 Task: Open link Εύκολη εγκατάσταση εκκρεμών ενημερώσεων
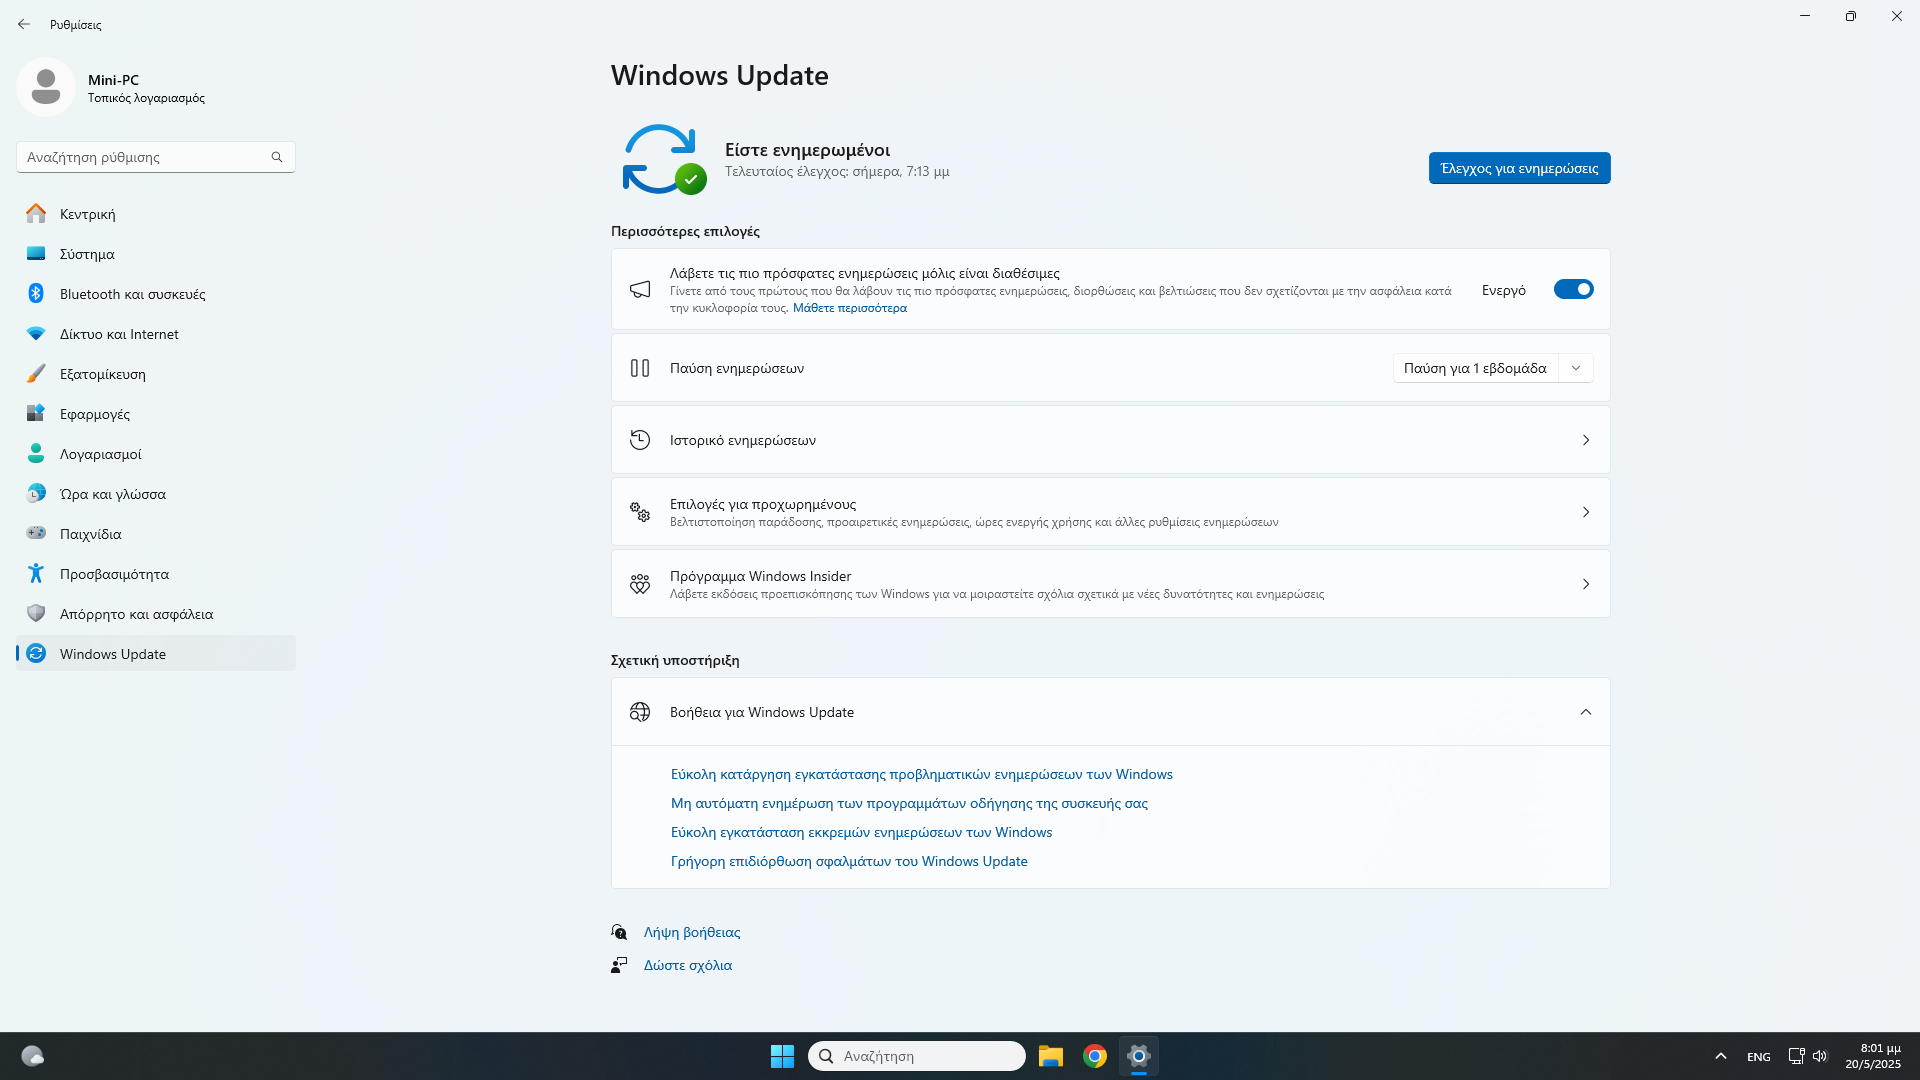click(861, 832)
